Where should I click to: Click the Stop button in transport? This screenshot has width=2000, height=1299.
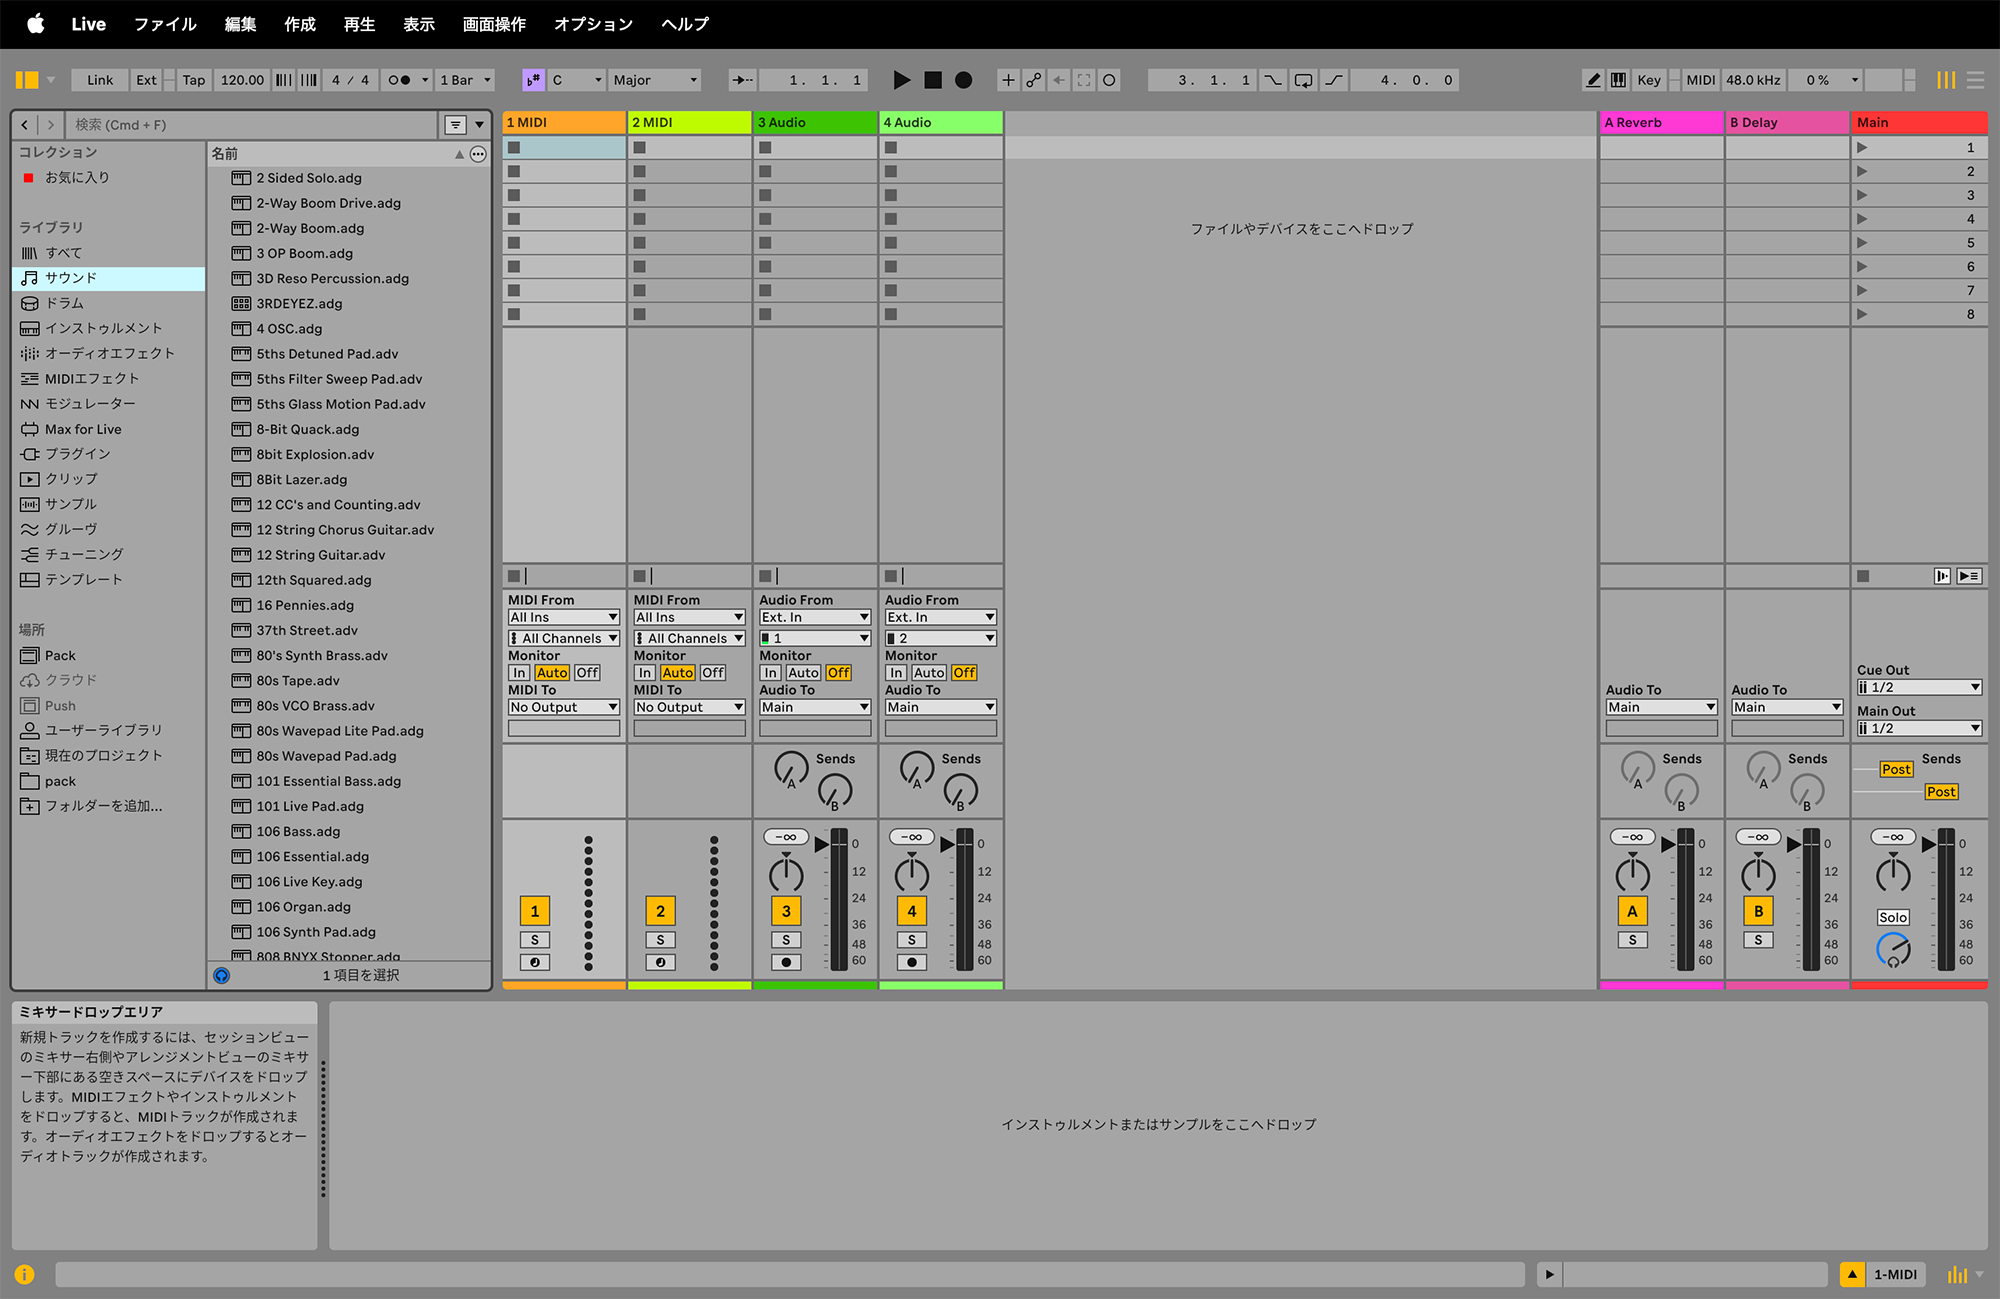pyautogui.click(x=933, y=80)
